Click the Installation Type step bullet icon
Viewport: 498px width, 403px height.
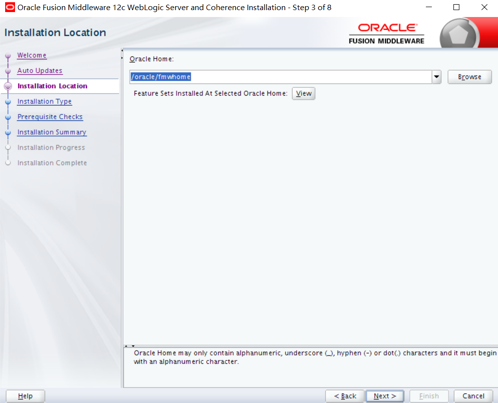point(8,102)
